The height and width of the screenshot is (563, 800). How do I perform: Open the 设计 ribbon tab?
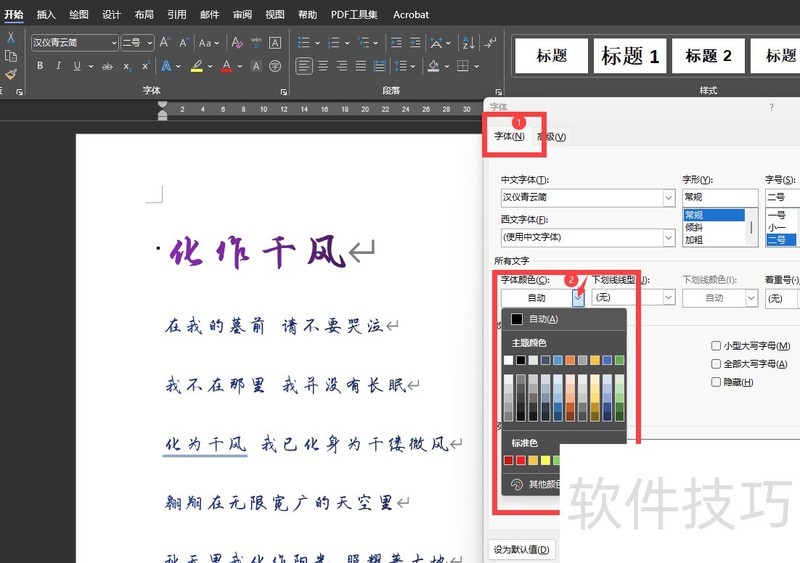click(111, 14)
